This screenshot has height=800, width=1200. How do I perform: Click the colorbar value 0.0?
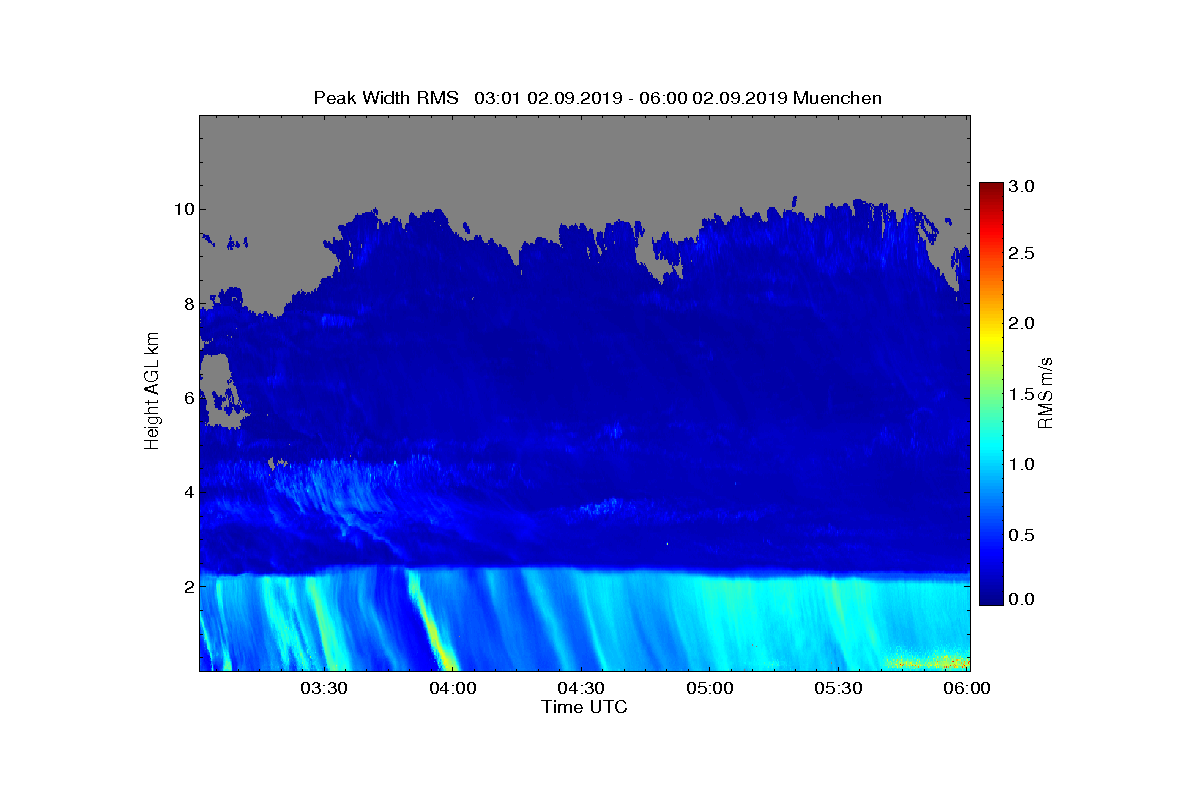click(1021, 599)
